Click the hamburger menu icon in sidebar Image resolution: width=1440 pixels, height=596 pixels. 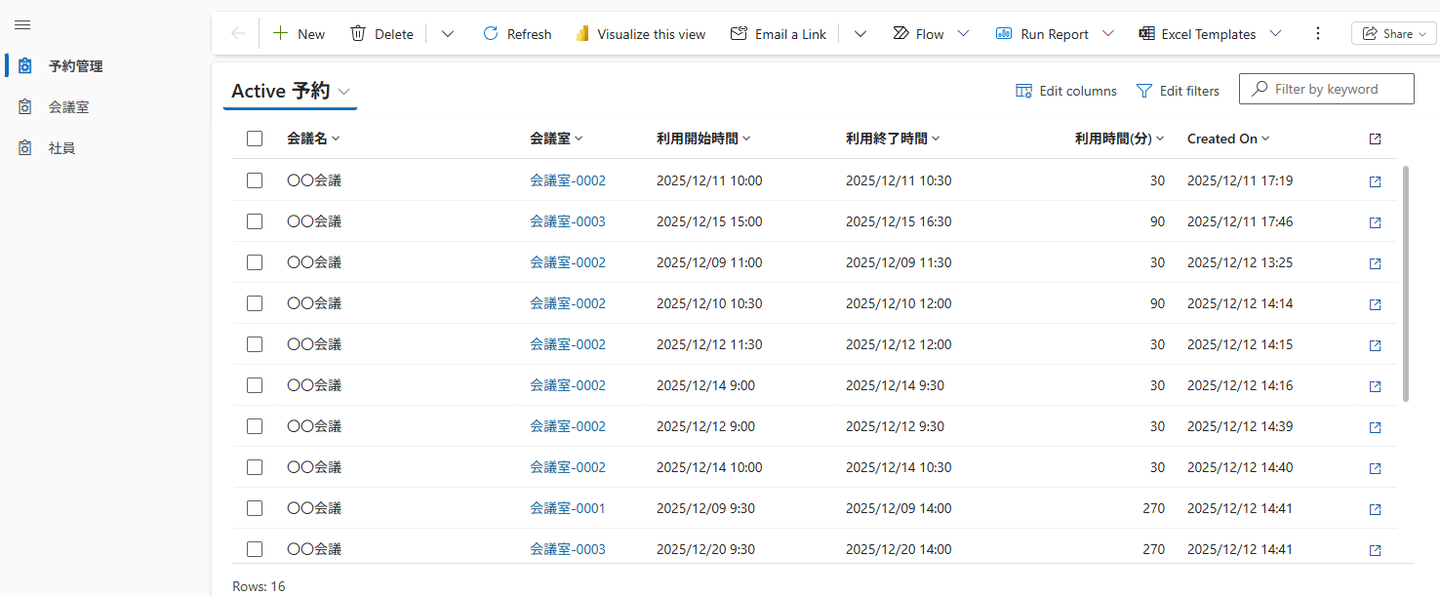[22, 25]
